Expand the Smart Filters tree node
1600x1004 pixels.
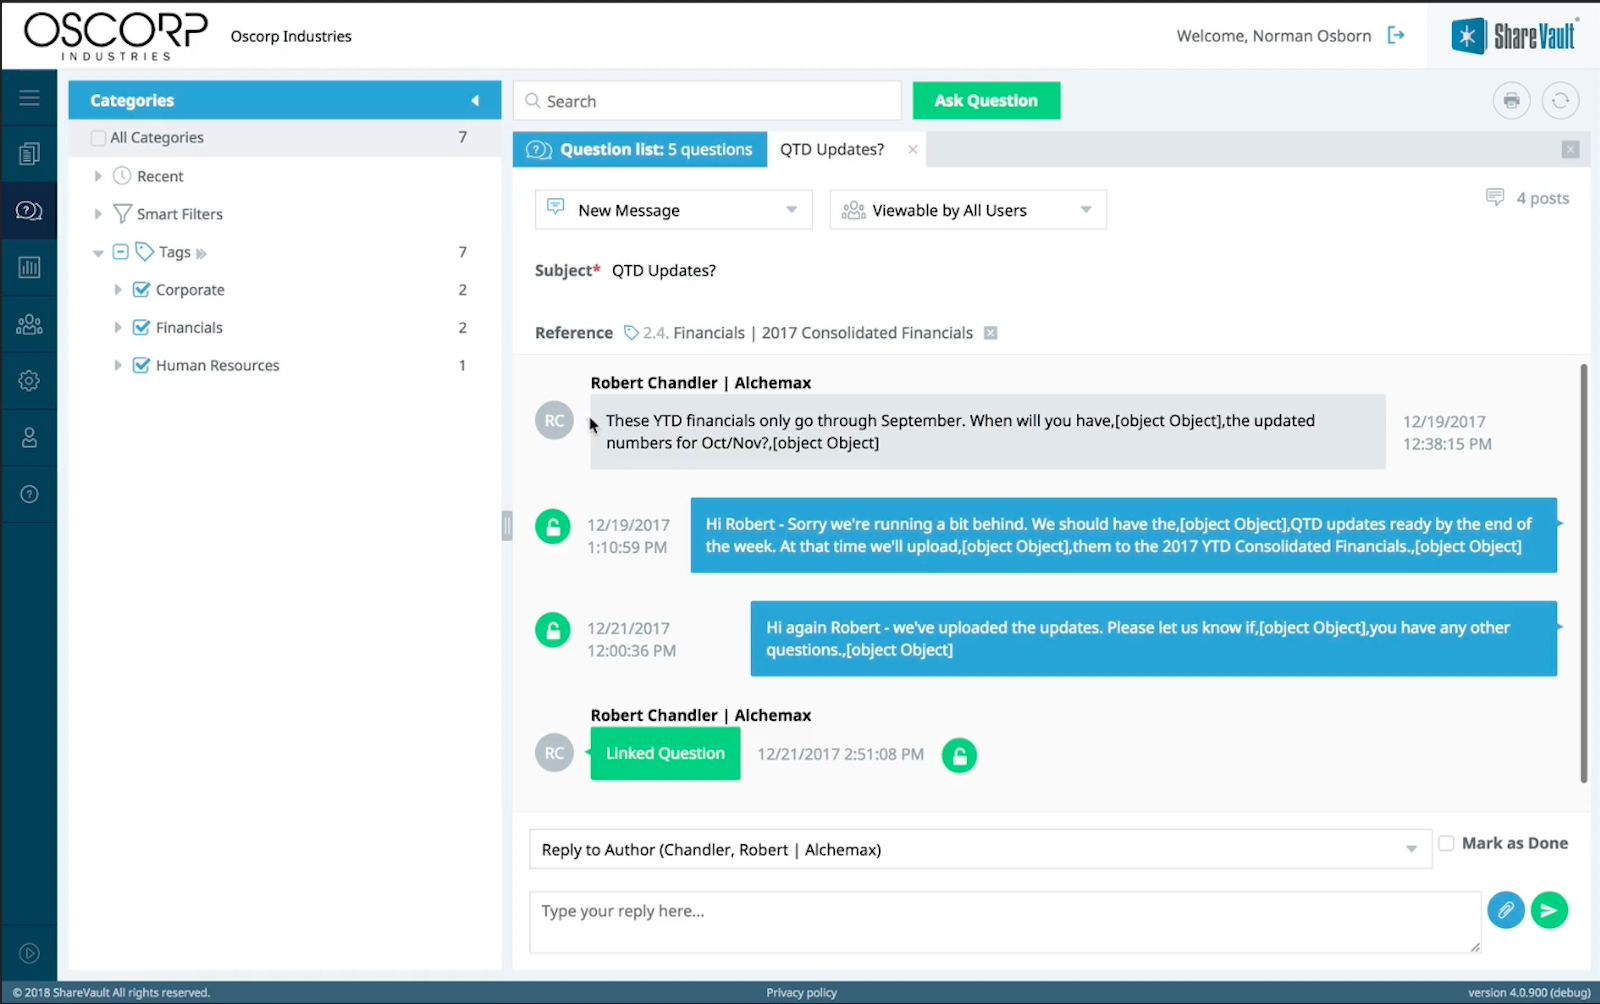tap(97, 214)
